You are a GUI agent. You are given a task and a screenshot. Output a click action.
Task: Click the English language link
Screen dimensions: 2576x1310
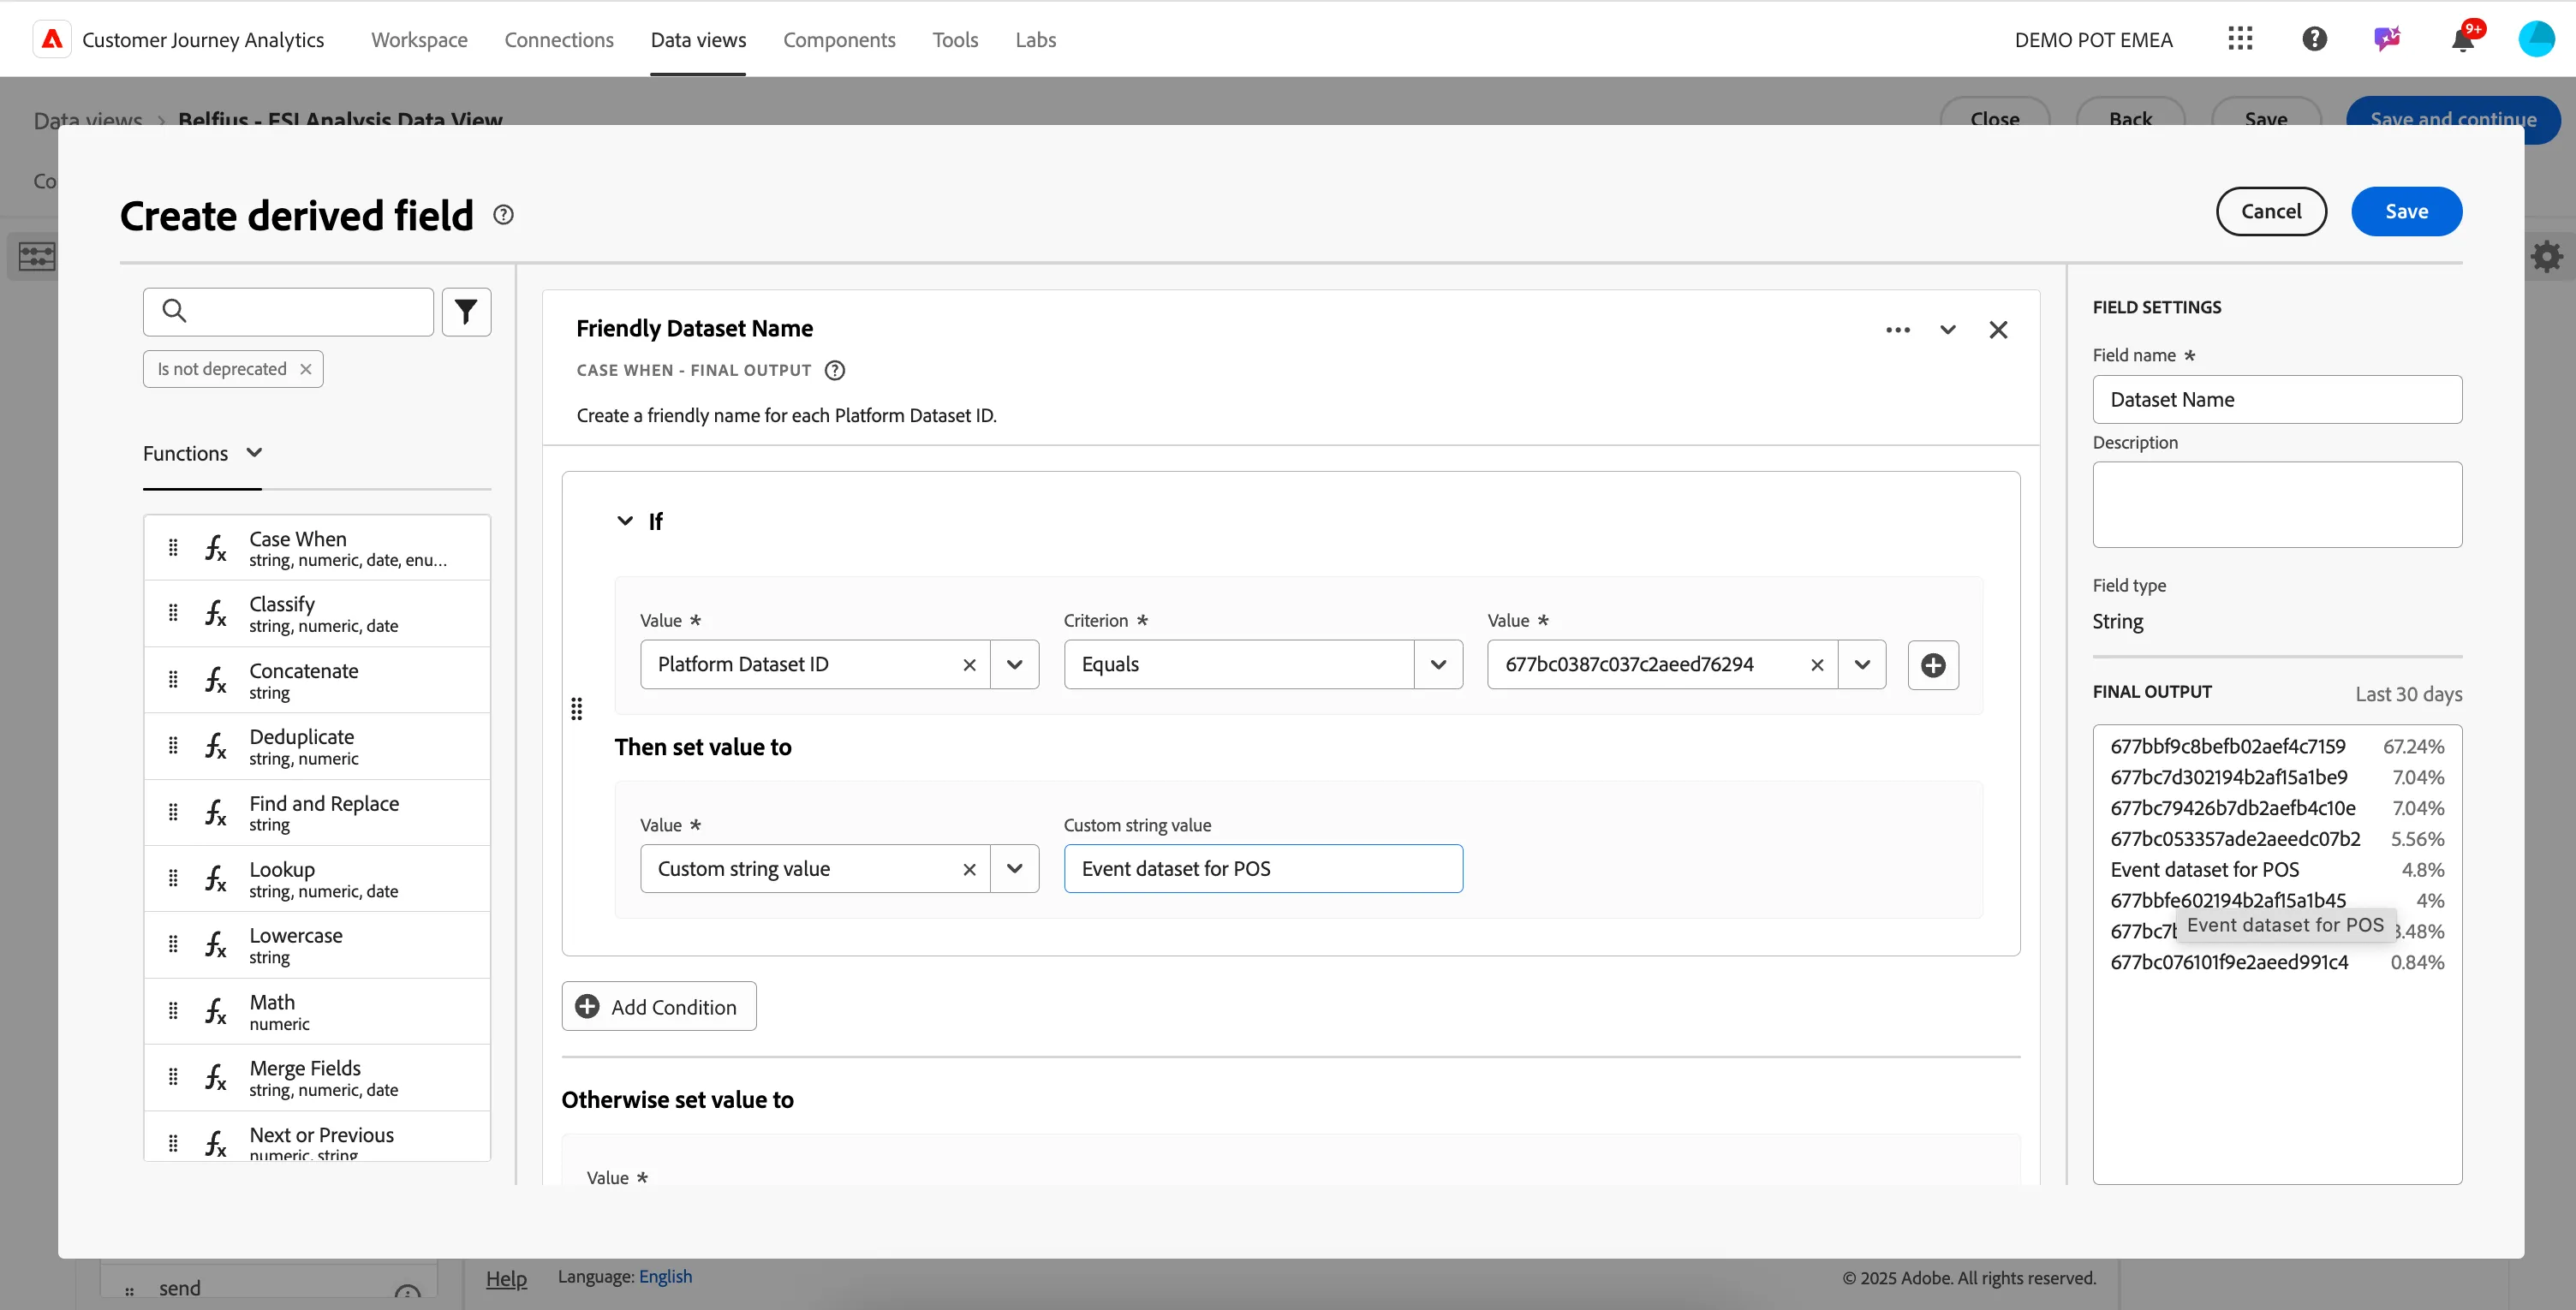[665, 1277]
